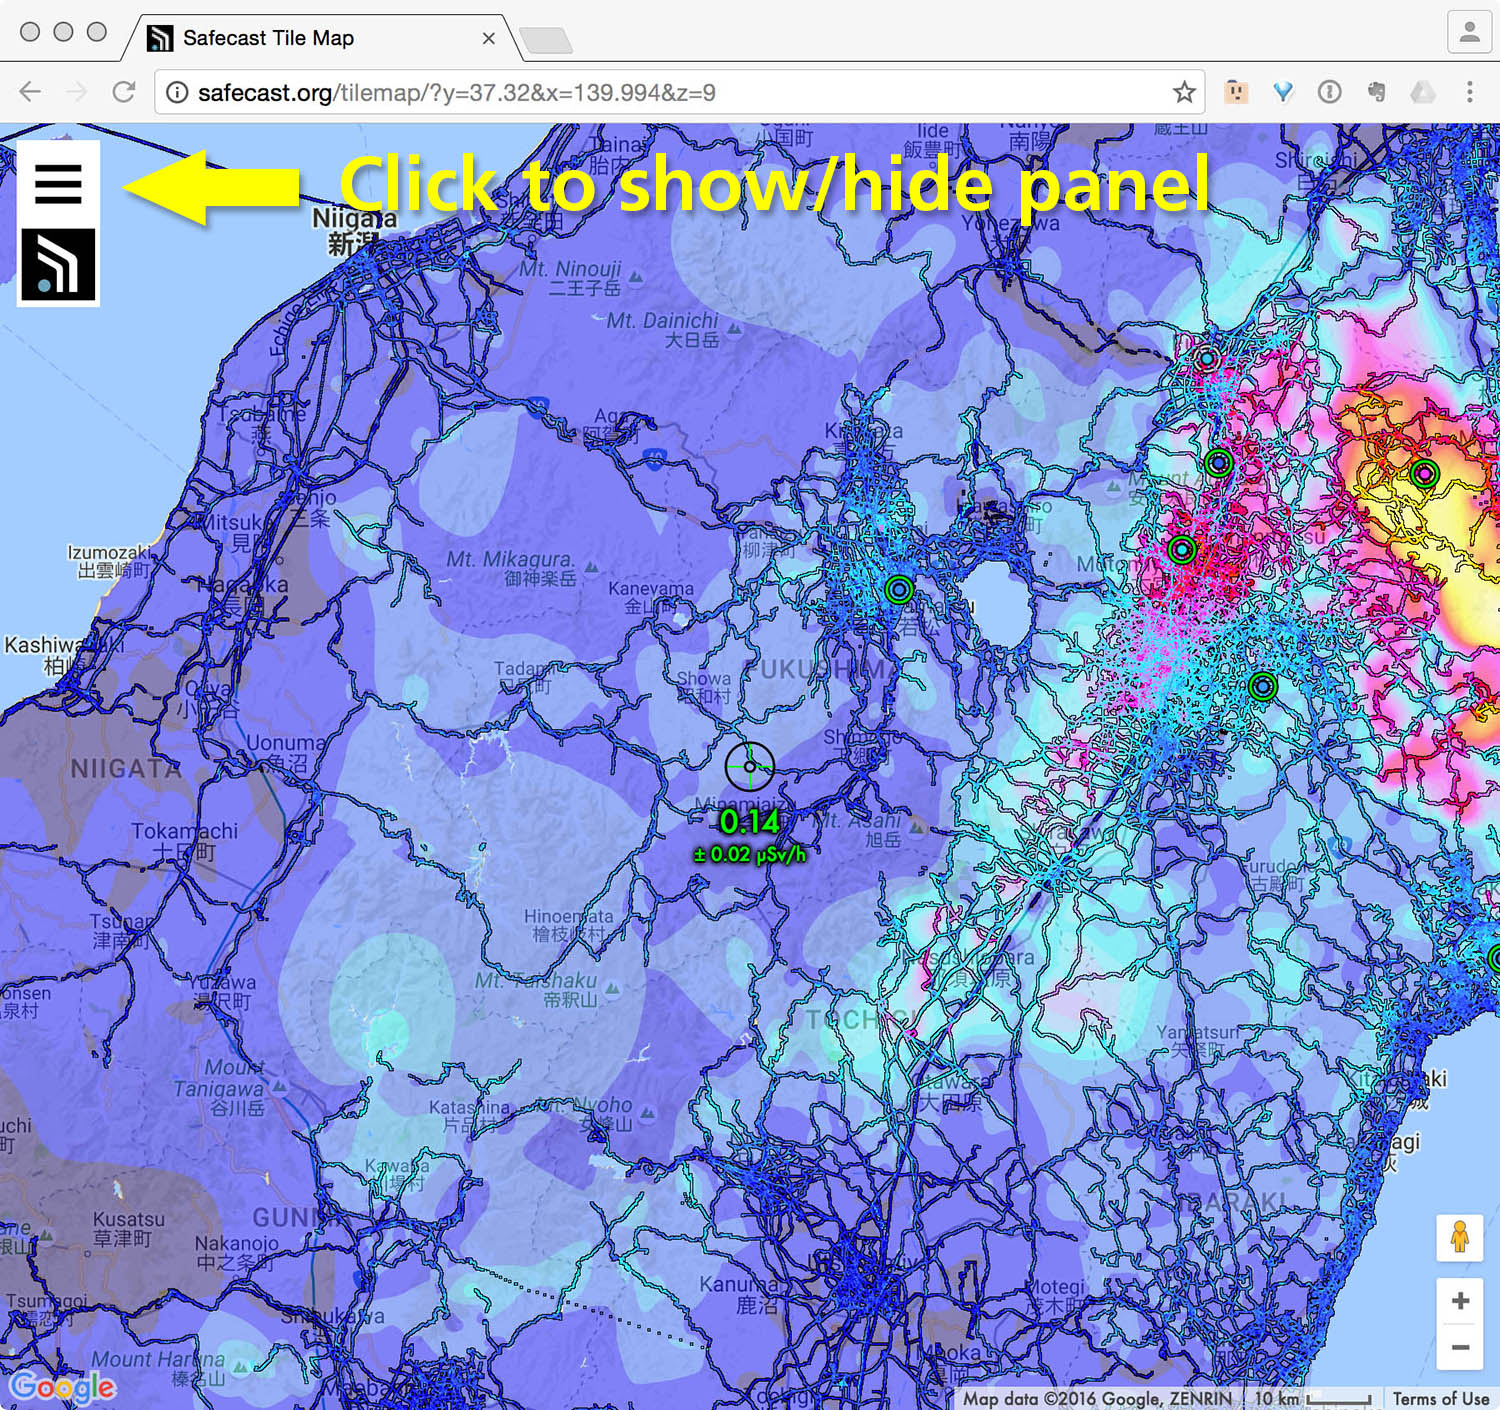Screen dimensions: 1500x1410
Task: Click the Safecast logo button on the map
Action: 58,265
